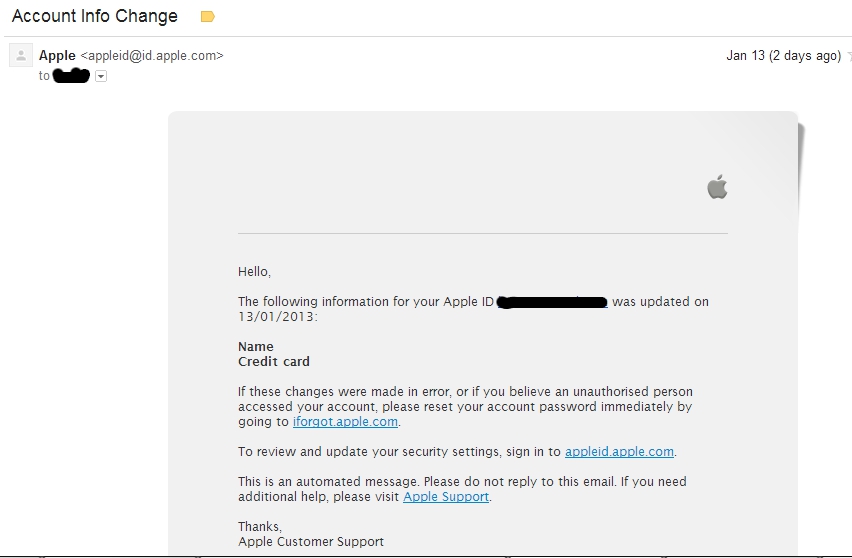Click the appleid@id.apple.com sender address

[152, 55]
